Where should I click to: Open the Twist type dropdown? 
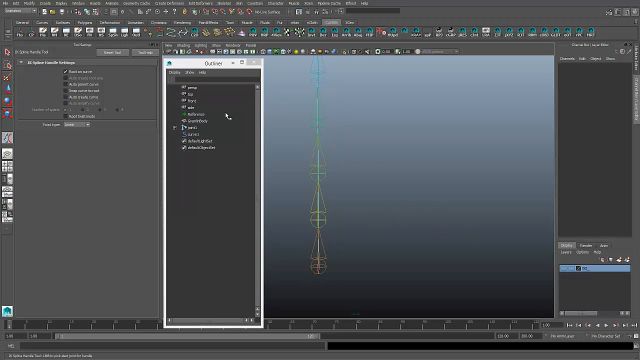pos(77,124)
